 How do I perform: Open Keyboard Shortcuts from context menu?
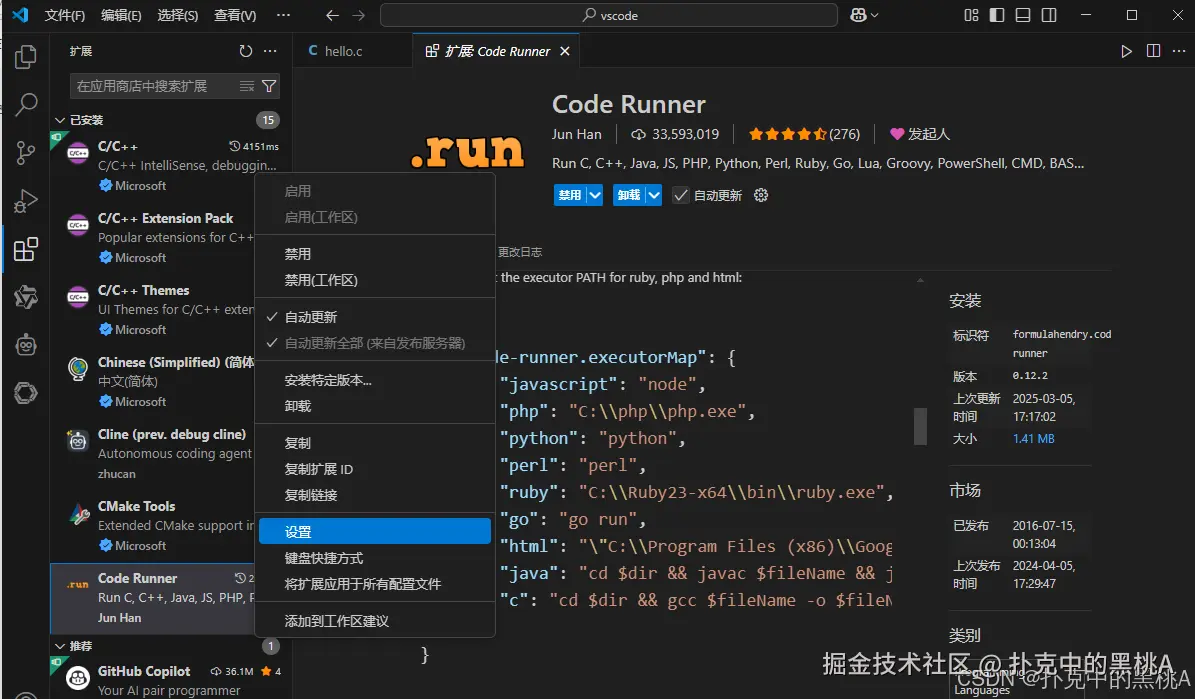coord(374,558)
